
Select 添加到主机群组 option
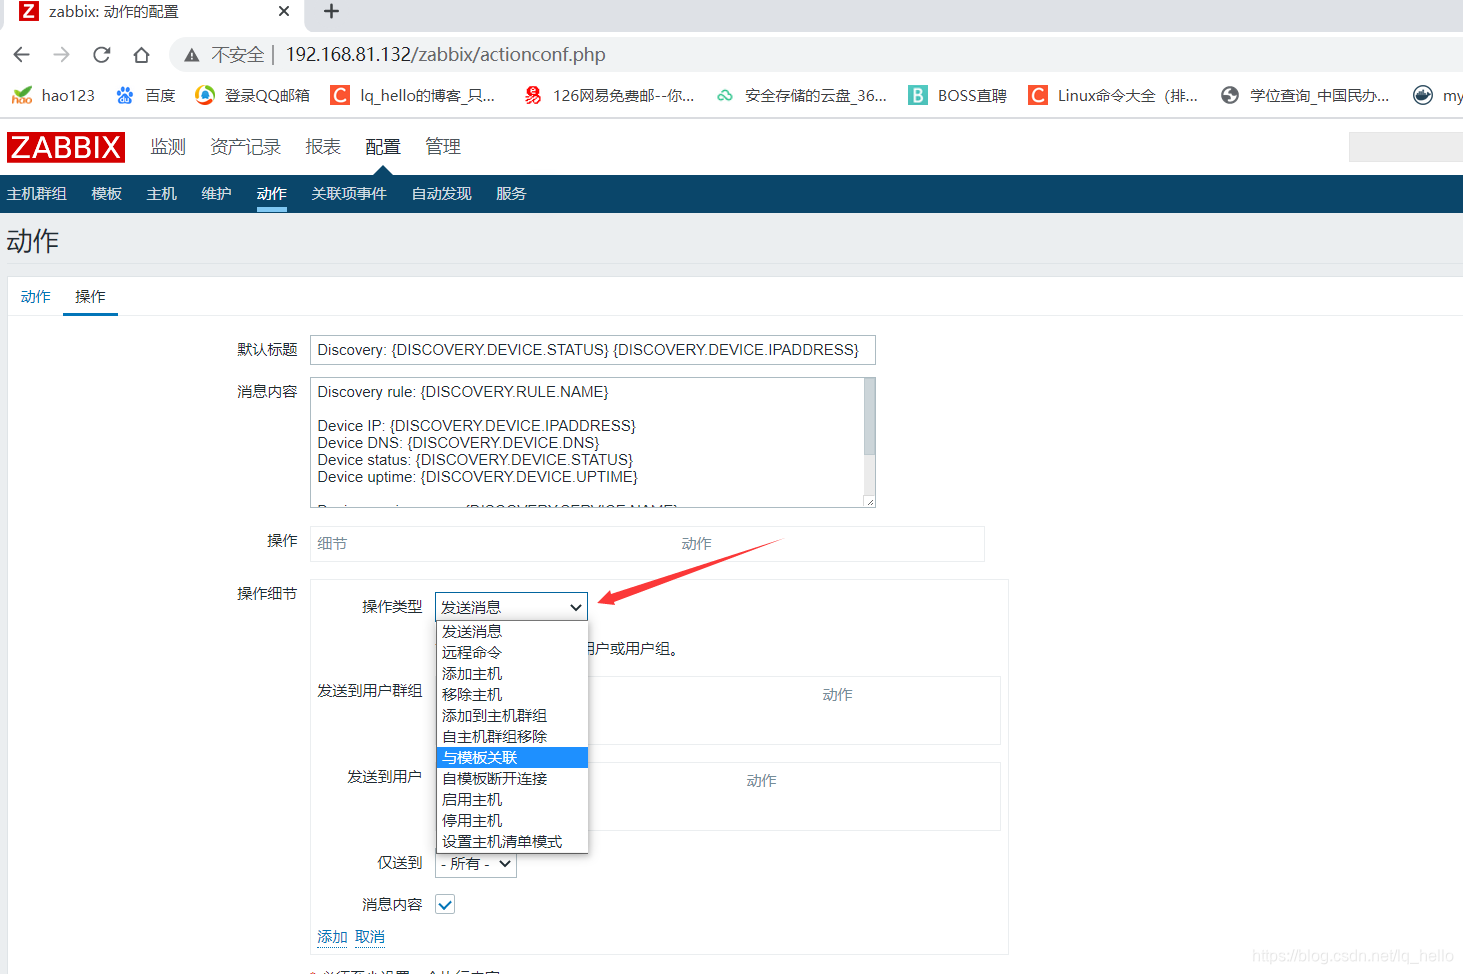[512, 715]
